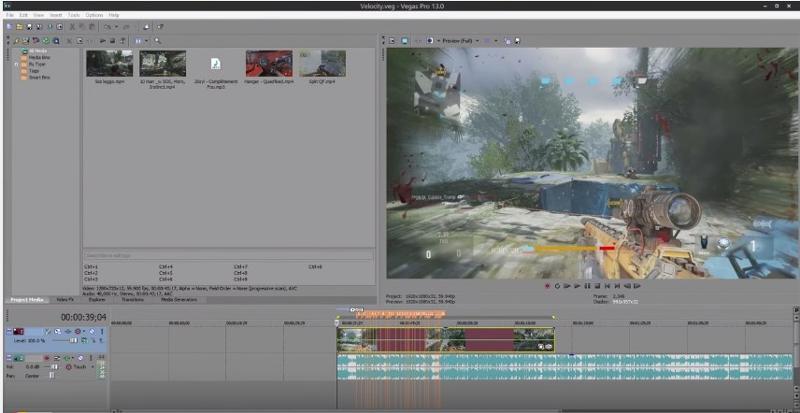This screenshot has width=800, height=413.
Task: Toggle the audio track Mute button
Action: click(x=80, y=358)
